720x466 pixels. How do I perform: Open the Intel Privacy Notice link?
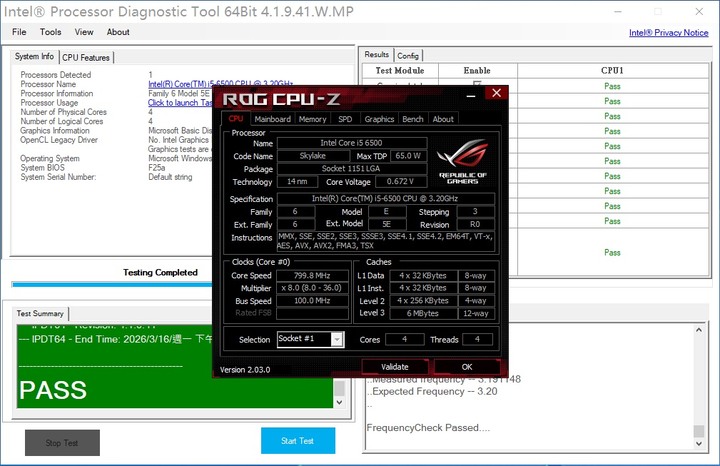pyautogui.click(x=669, y=33)
